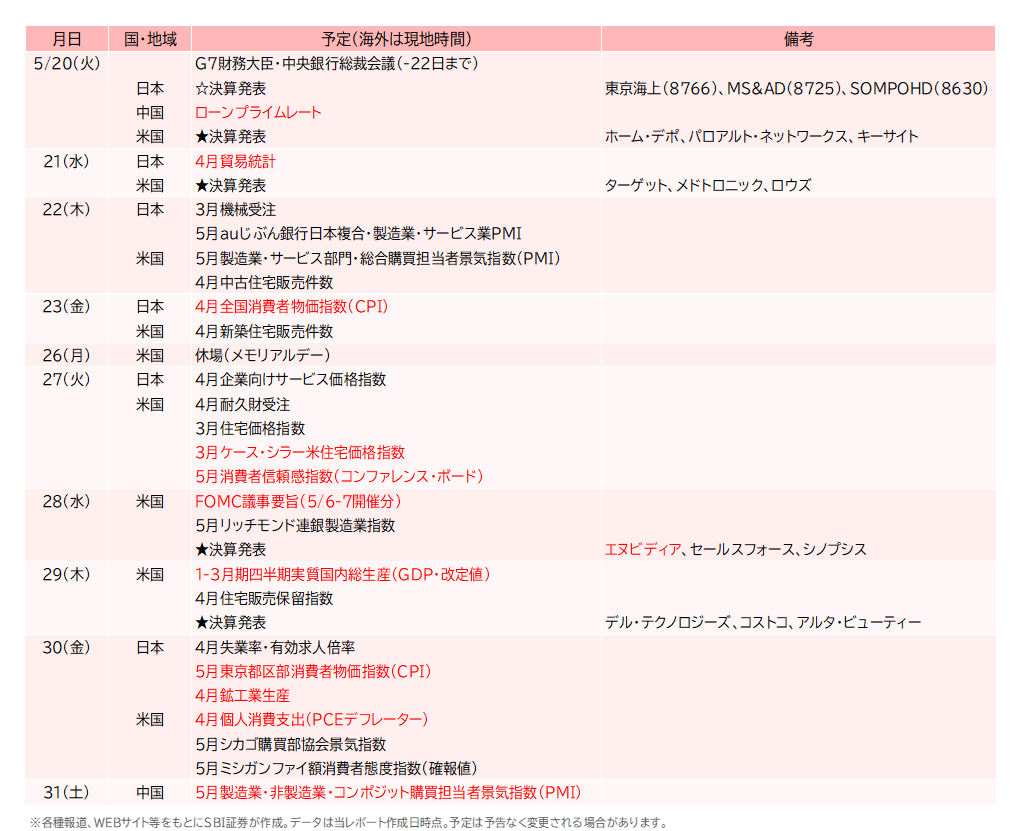
Task: Click '5月ミシガンファイ額消費者態度指数(確報値)' entry
Action: [x=336, y=768]
